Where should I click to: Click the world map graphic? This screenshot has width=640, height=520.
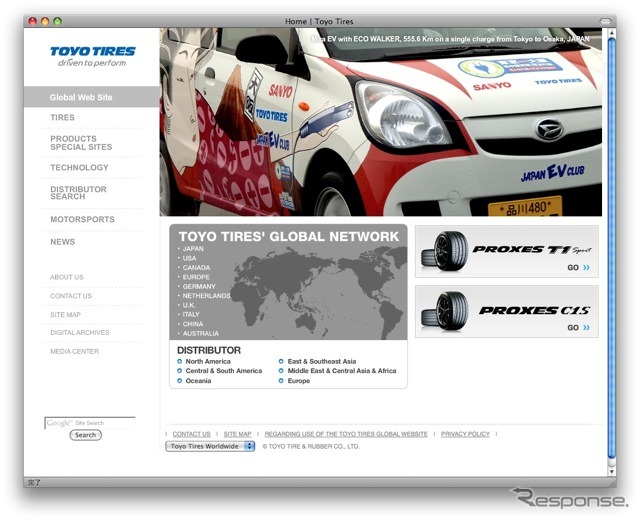point(320,293)
